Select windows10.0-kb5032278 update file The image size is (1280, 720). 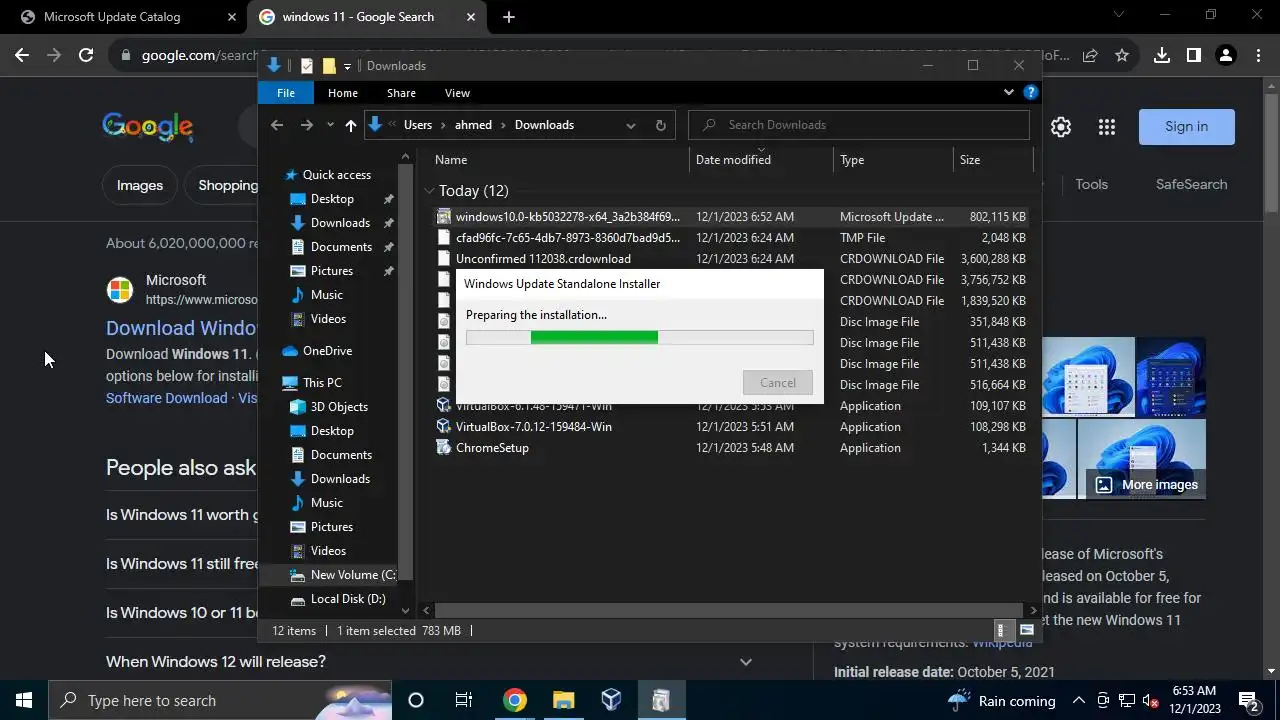[x=567, y=217]
